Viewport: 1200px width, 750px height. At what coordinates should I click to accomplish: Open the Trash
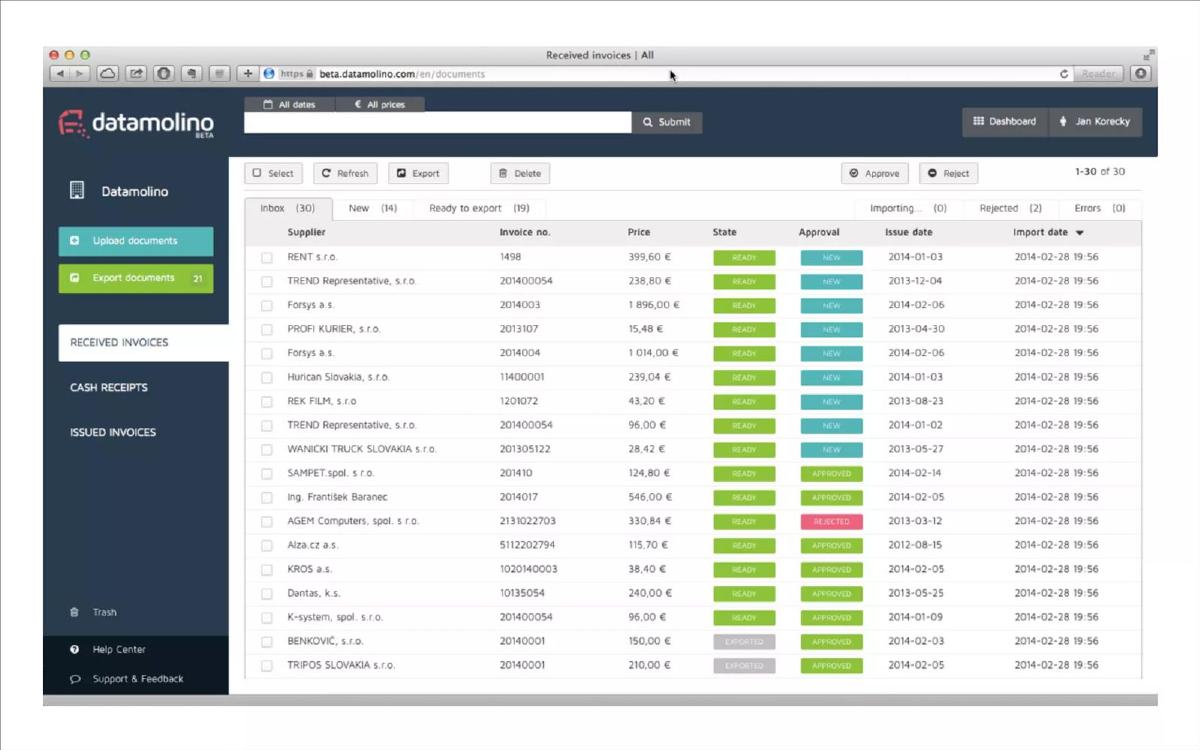(94, 612)
